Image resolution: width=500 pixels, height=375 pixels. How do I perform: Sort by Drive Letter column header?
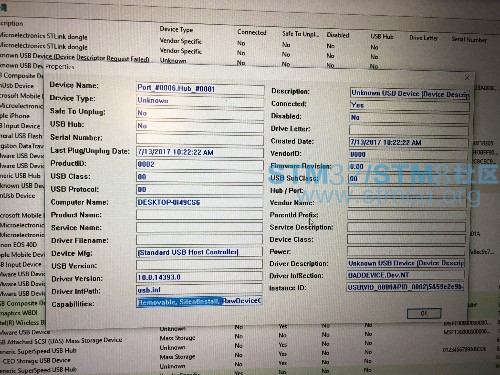pos(423,38)
